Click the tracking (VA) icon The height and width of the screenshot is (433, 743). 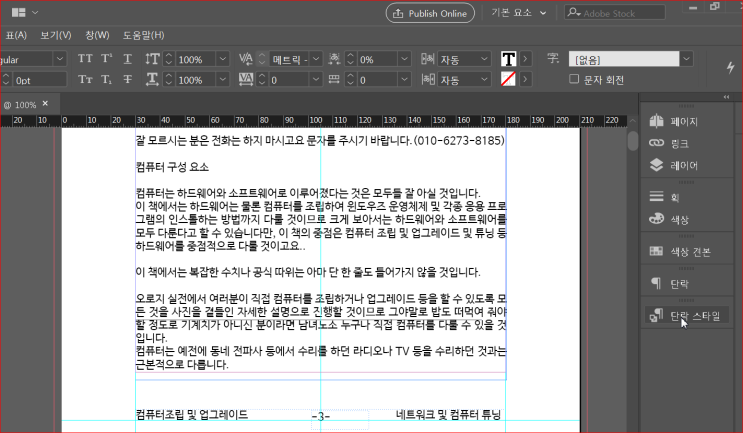pyautogui.click(x=245, y=79)
